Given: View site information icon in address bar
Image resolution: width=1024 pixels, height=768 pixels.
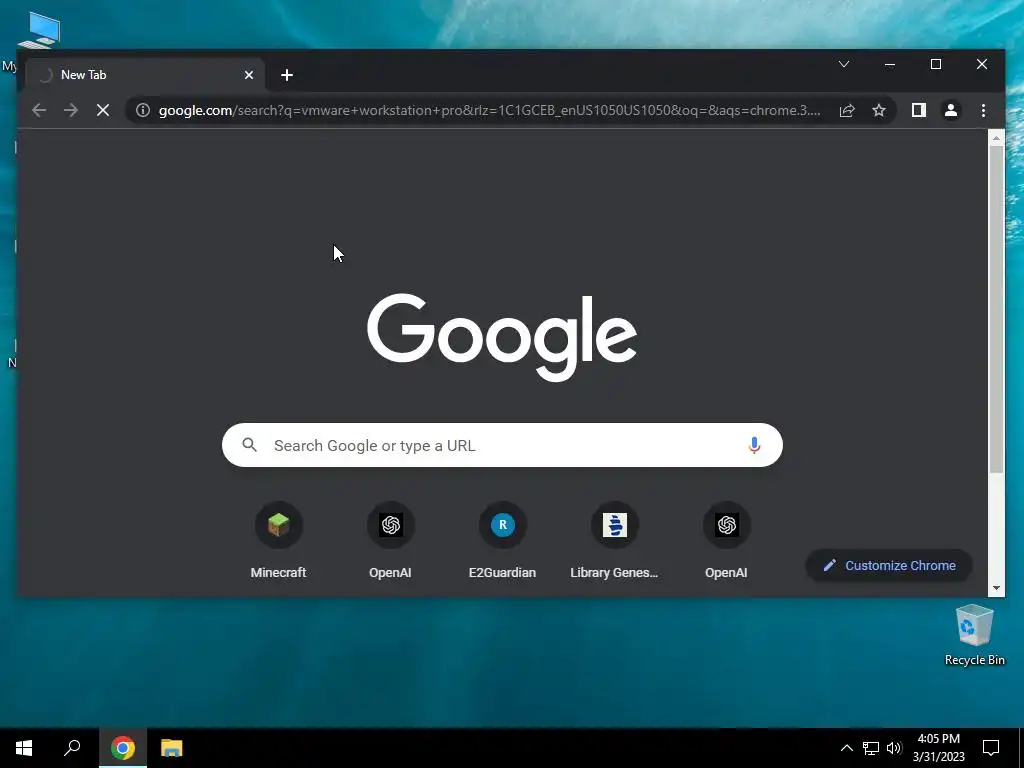Looking at the screenshot, I should [142, 110].
